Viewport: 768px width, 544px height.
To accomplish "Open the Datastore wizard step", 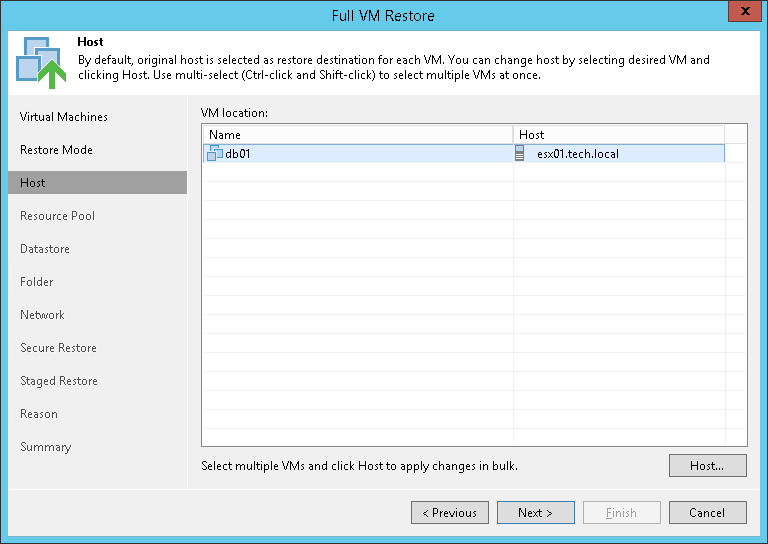I will point(45,249).
